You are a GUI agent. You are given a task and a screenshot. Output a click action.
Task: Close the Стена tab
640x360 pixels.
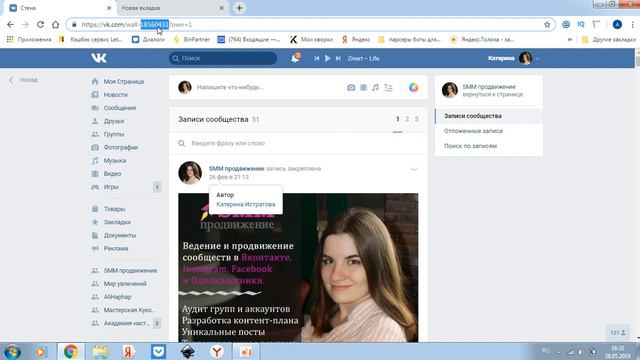tap(109, 8)
